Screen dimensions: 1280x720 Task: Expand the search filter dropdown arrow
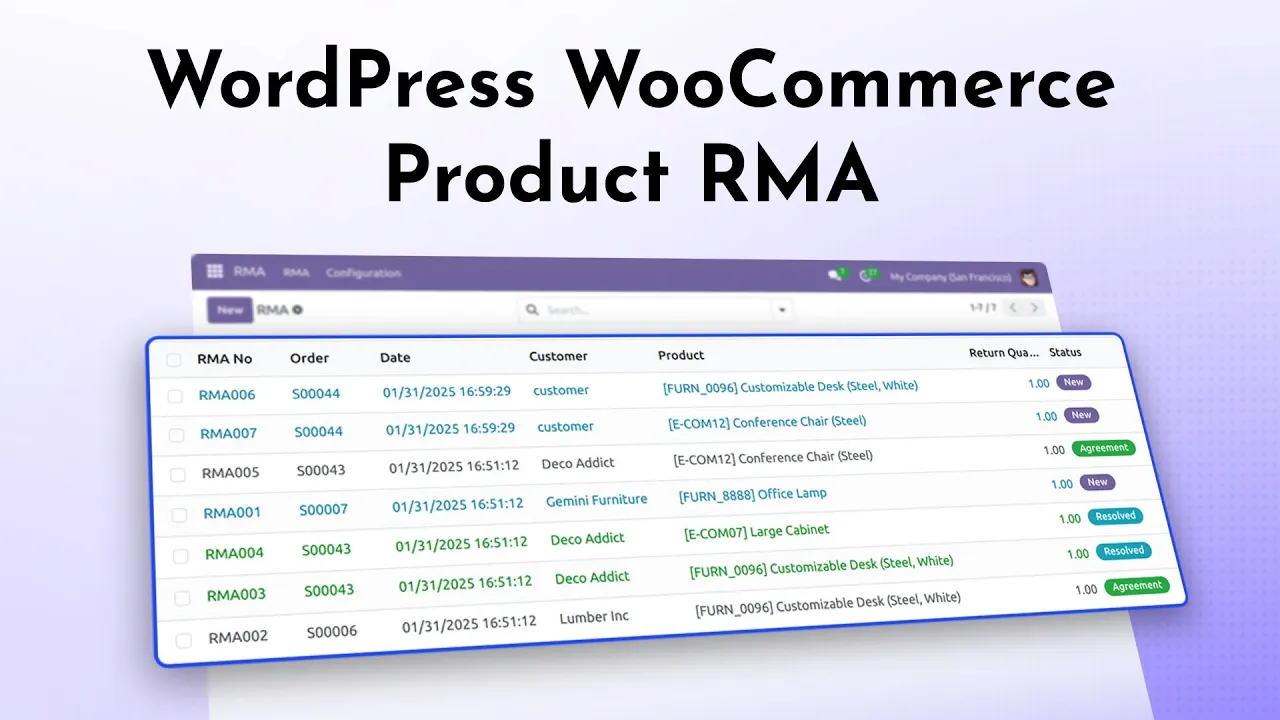pos(782,309)
